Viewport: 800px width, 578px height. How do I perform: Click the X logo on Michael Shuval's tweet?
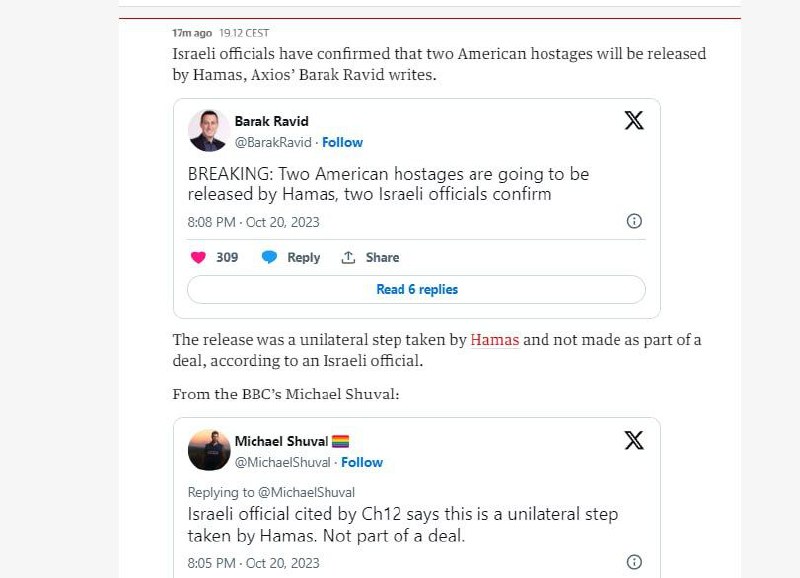pos(634,440)
